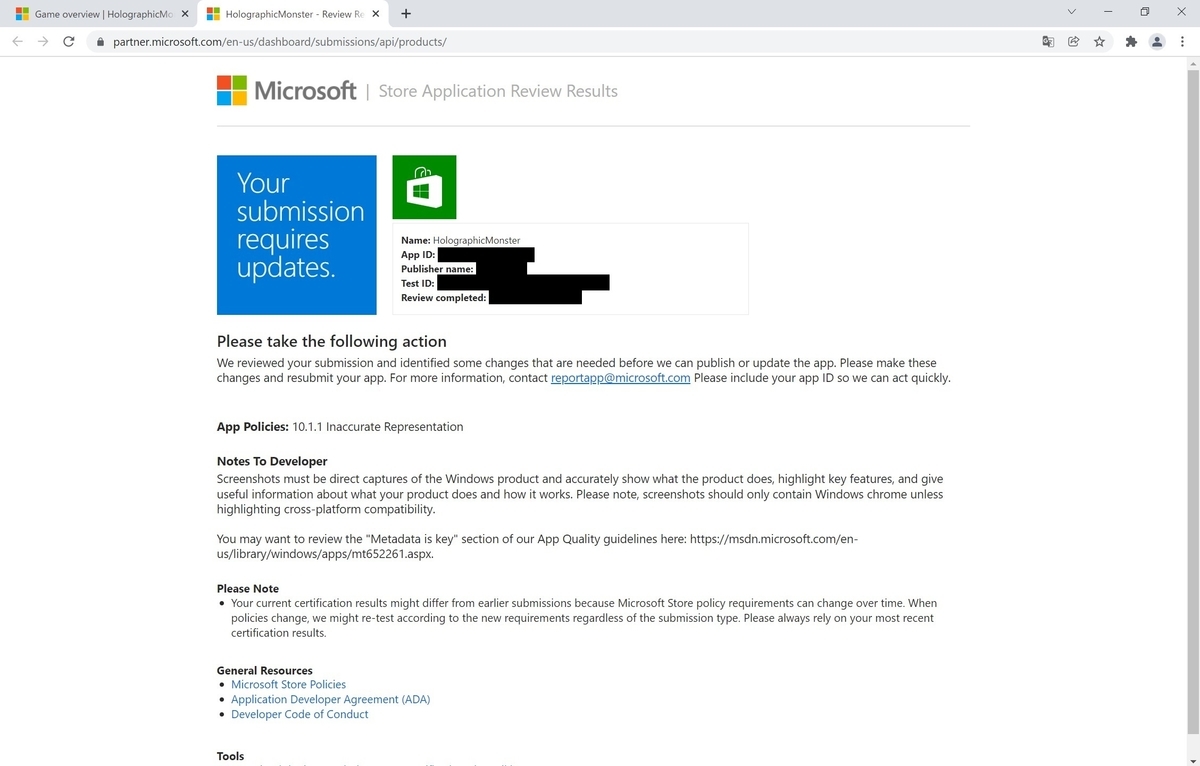
Task: Click the "Publisher name:" label
Action: [437, 269]
